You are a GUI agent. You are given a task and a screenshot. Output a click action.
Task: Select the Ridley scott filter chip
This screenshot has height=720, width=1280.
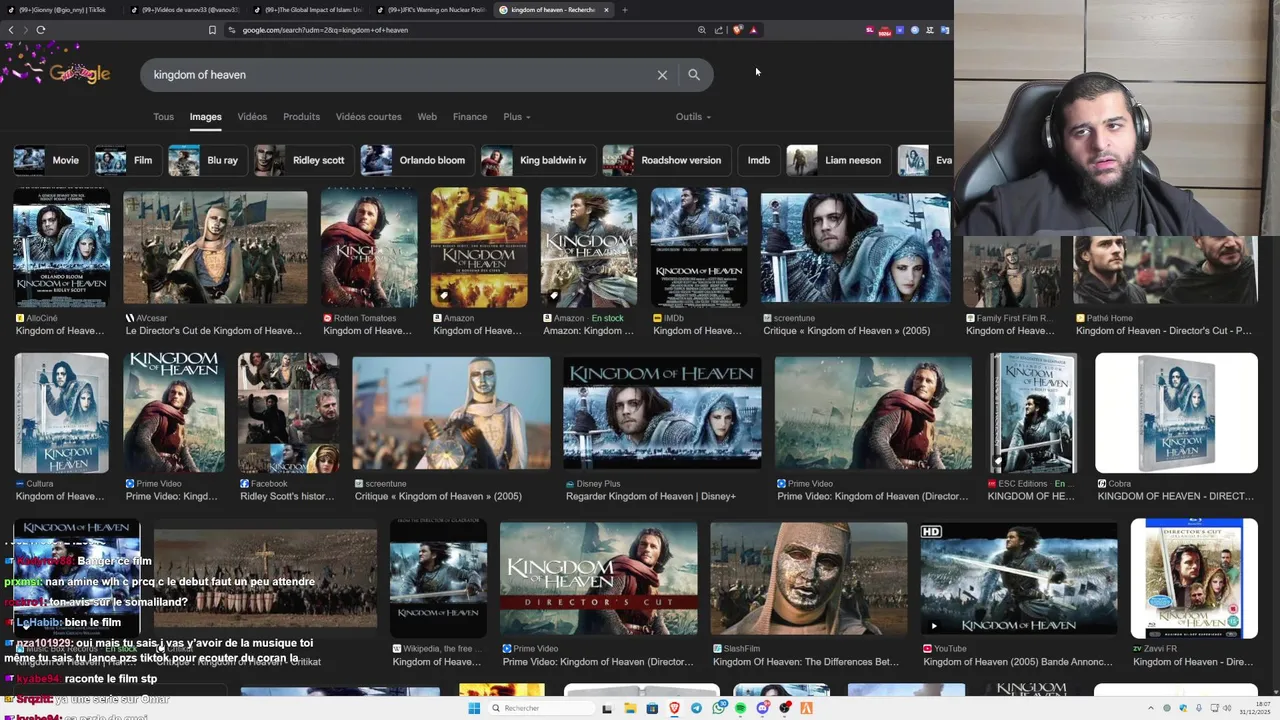tap(302, 160)
